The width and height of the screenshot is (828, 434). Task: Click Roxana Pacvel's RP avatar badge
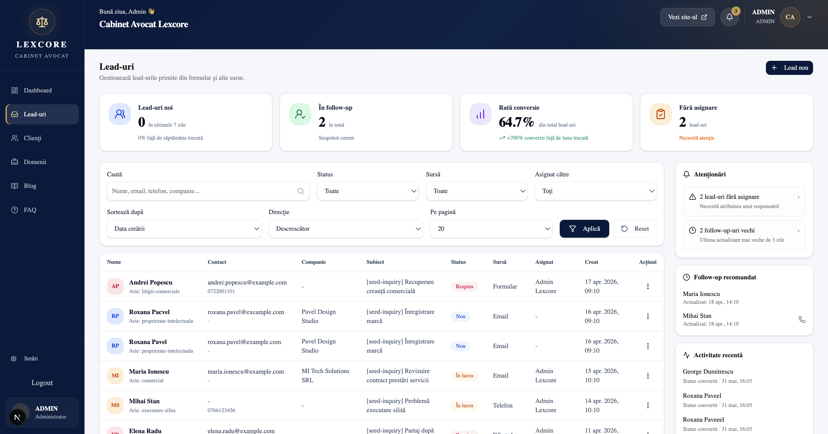click(x=115, y=316)
